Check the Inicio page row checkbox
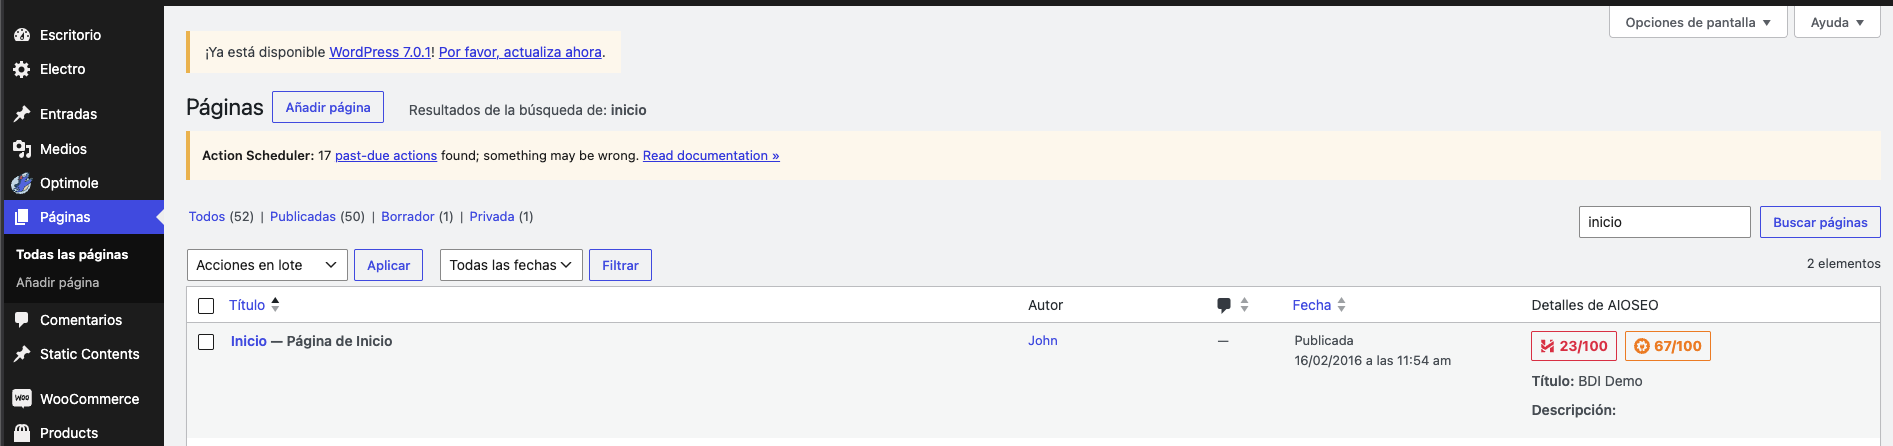1893x446 pixels. pyautogui.click(x=206, y=342)
